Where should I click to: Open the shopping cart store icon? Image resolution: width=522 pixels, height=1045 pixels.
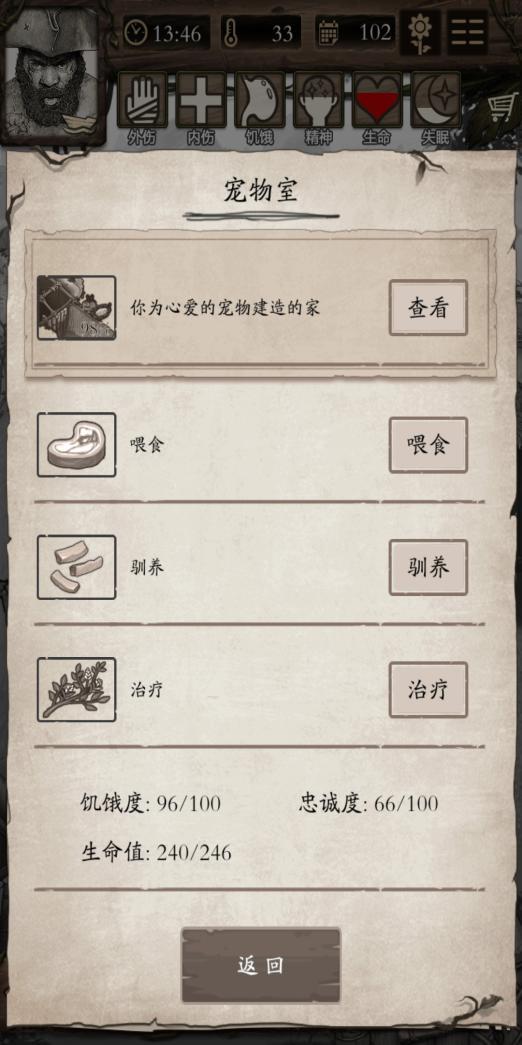503,107
